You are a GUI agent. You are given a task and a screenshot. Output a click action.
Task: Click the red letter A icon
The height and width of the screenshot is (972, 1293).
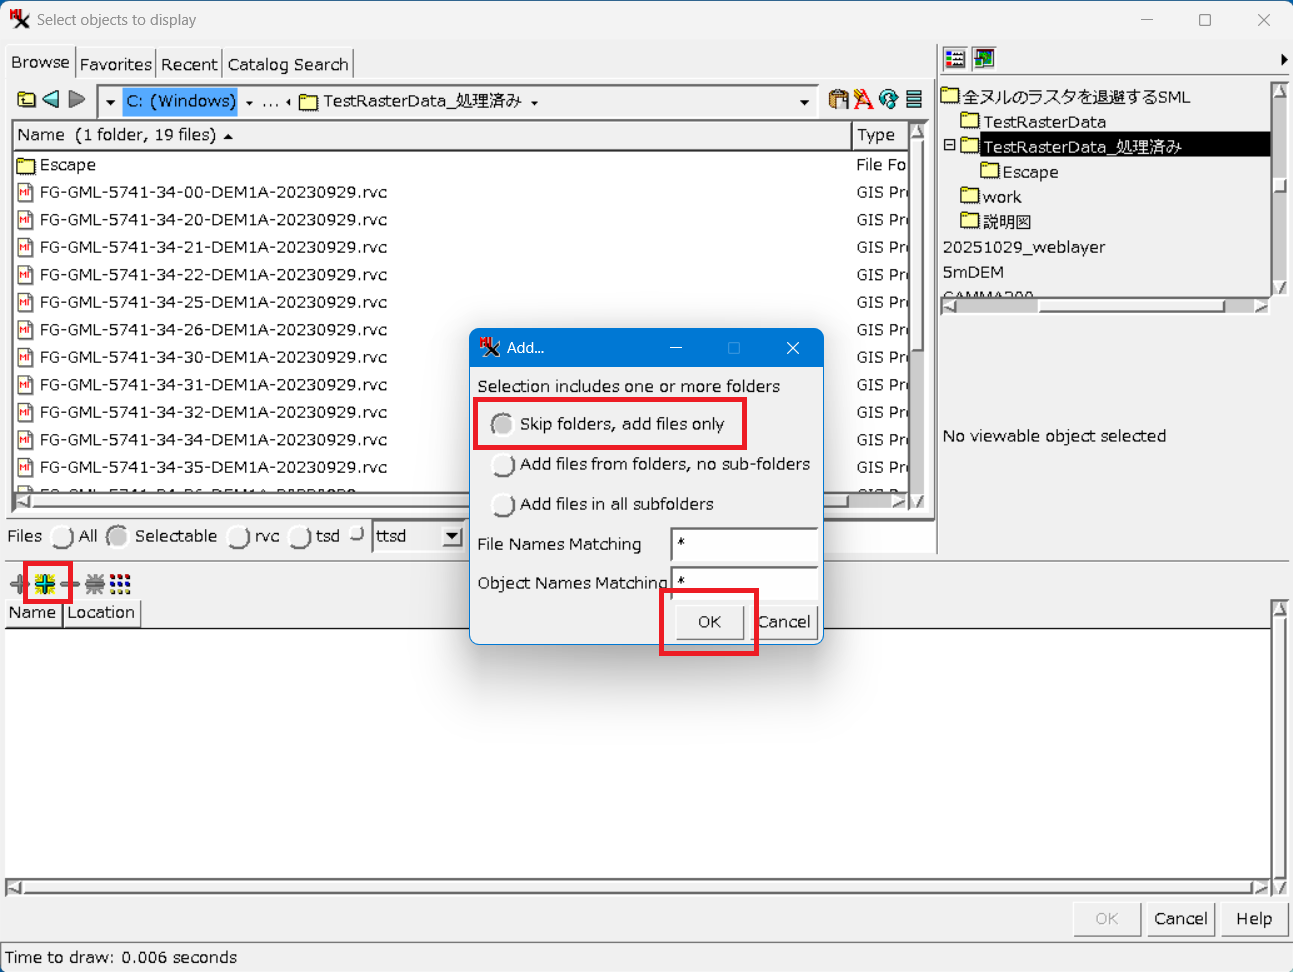click(x=863, y=100)
